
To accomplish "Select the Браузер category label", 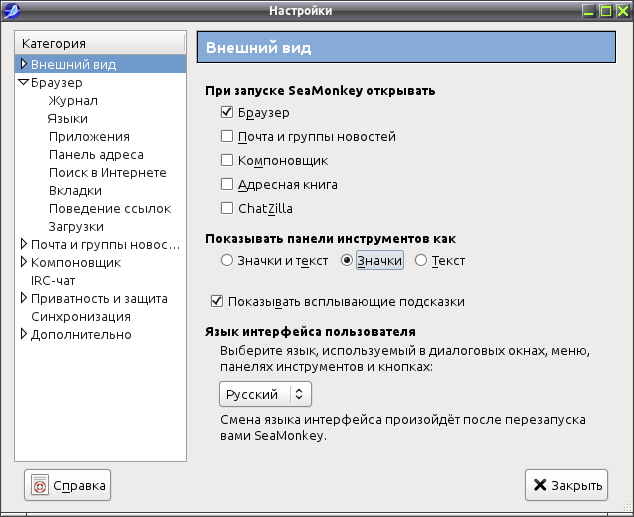I will [x=57, y=82].
